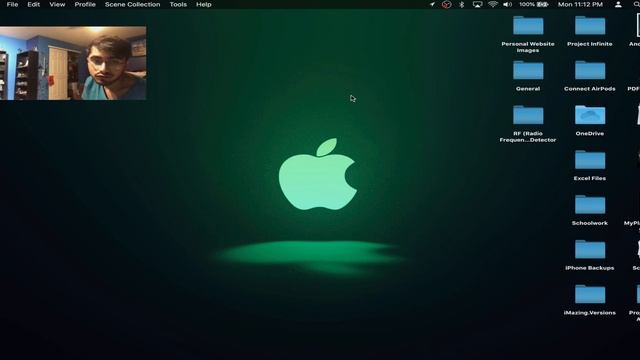Select the OneDrive folder

pyautogui.click(x=590, y=121)
